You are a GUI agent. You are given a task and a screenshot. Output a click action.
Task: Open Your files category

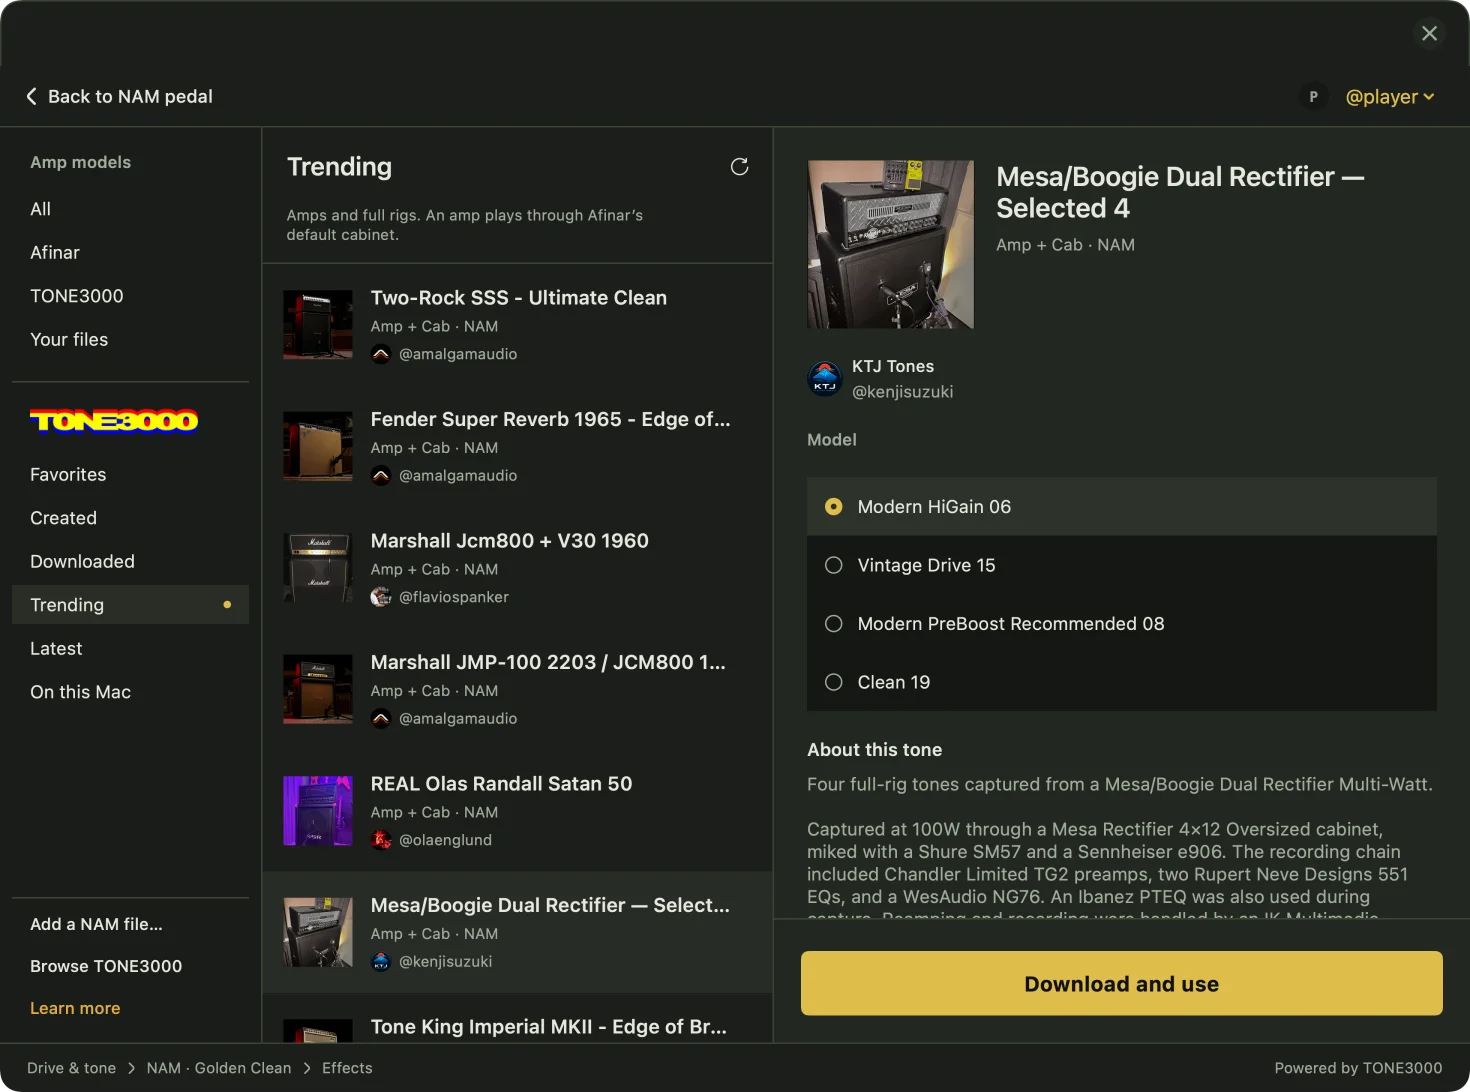pos(130,340)
